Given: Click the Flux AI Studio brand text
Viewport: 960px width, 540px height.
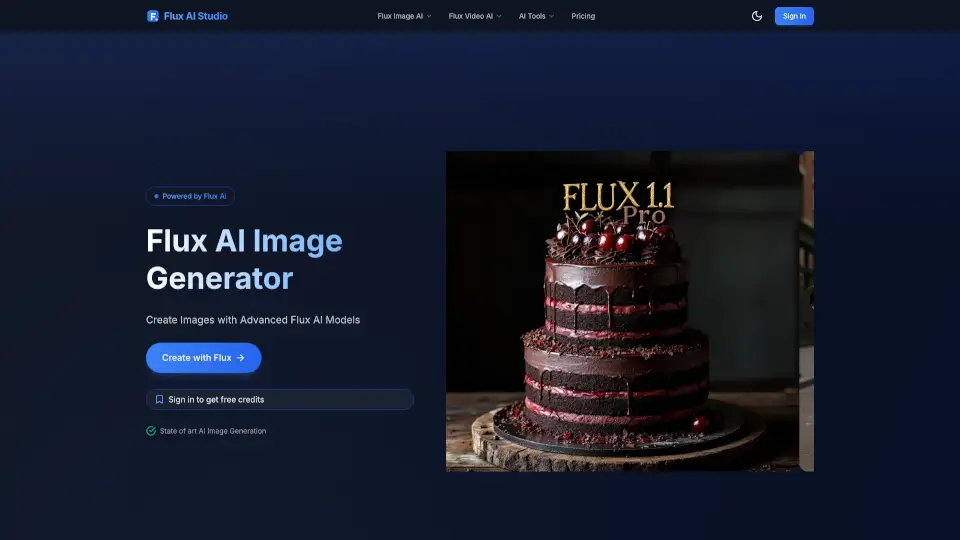Looking at the screenshot, I should click(x=195, y=16).
